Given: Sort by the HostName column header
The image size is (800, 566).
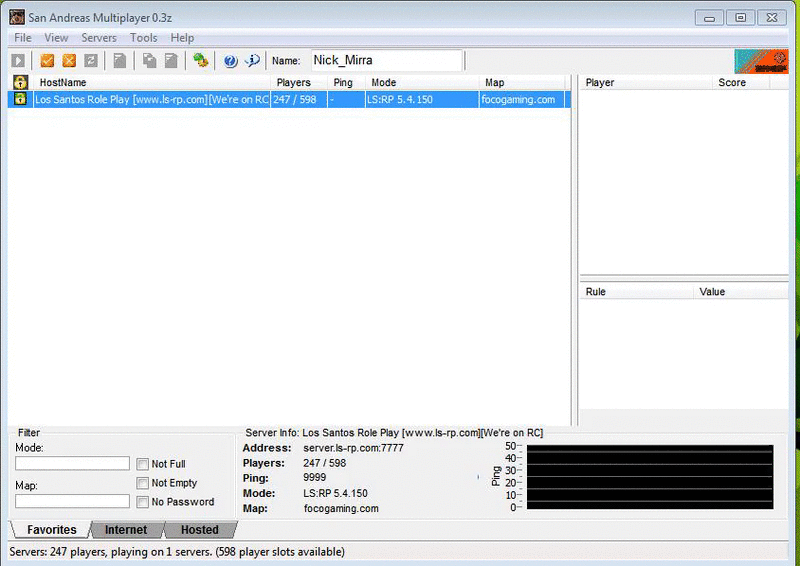Looking at the screenshot, I should coord(152,82).
